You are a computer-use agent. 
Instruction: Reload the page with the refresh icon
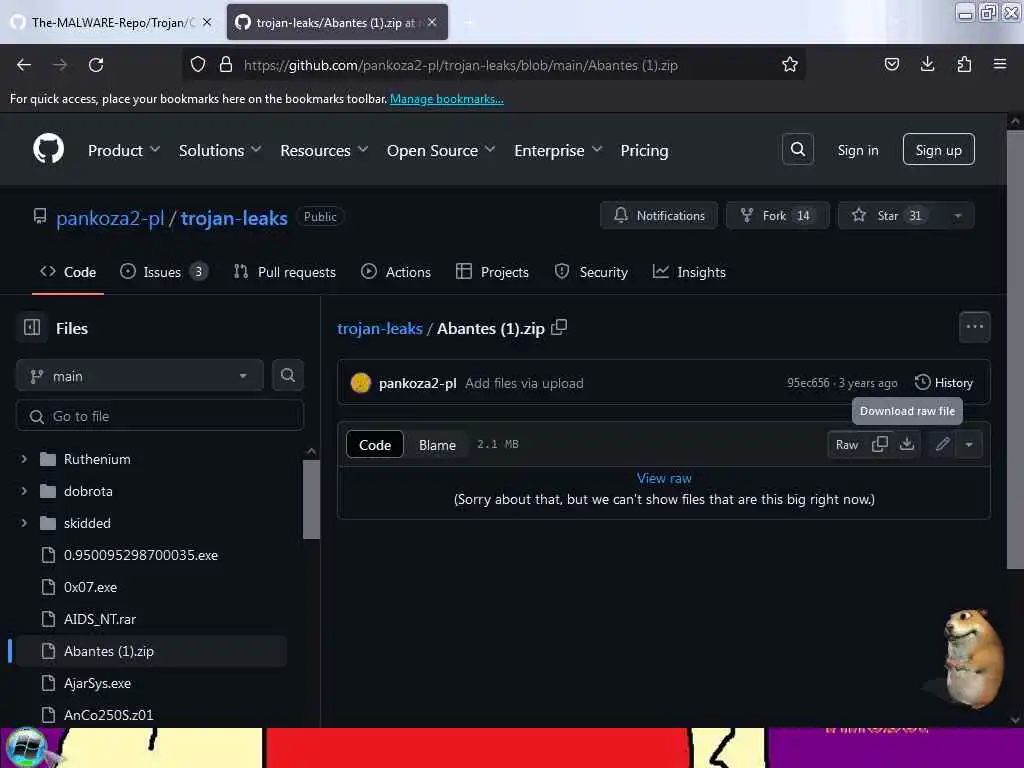click(x=96, y=65)
